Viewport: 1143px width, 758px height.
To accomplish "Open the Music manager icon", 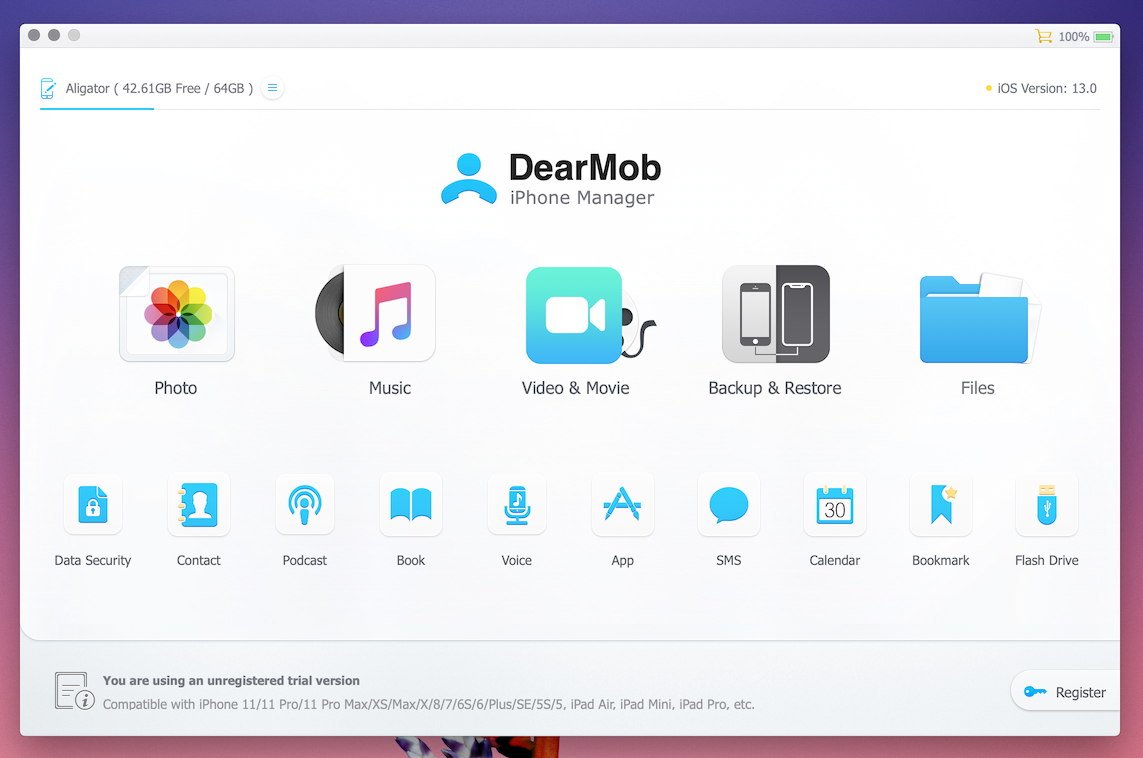I will tap(375, 314).
